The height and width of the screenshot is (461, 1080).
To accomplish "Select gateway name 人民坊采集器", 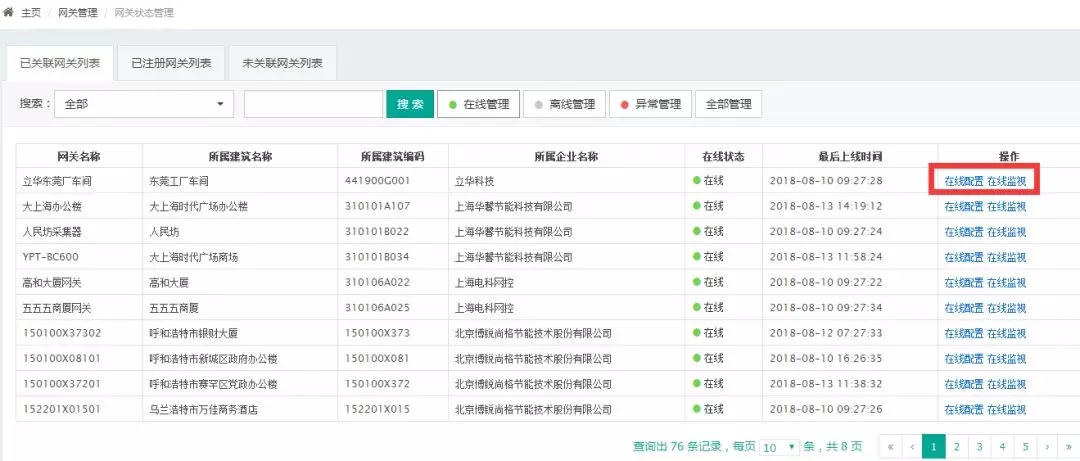I will [52, 232].
